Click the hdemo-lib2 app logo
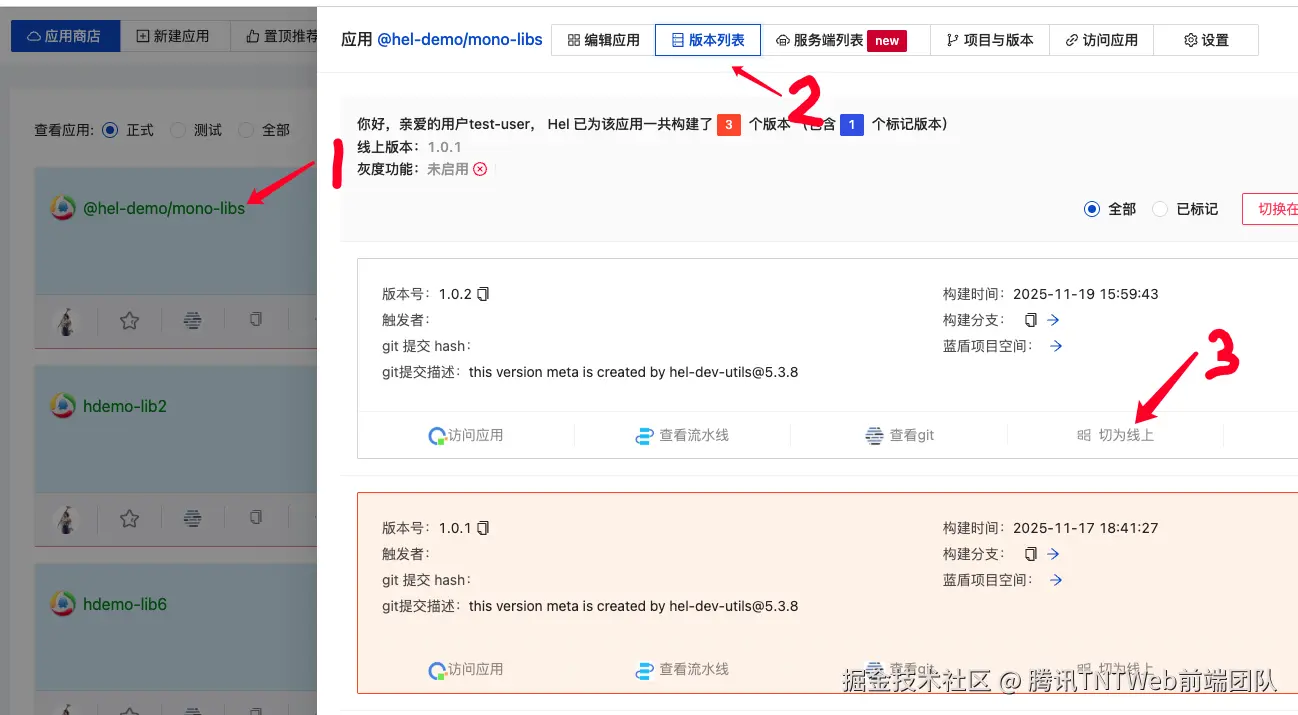Image resolution: width=1298 pixels, height=715 pixels. click(63, 405)
